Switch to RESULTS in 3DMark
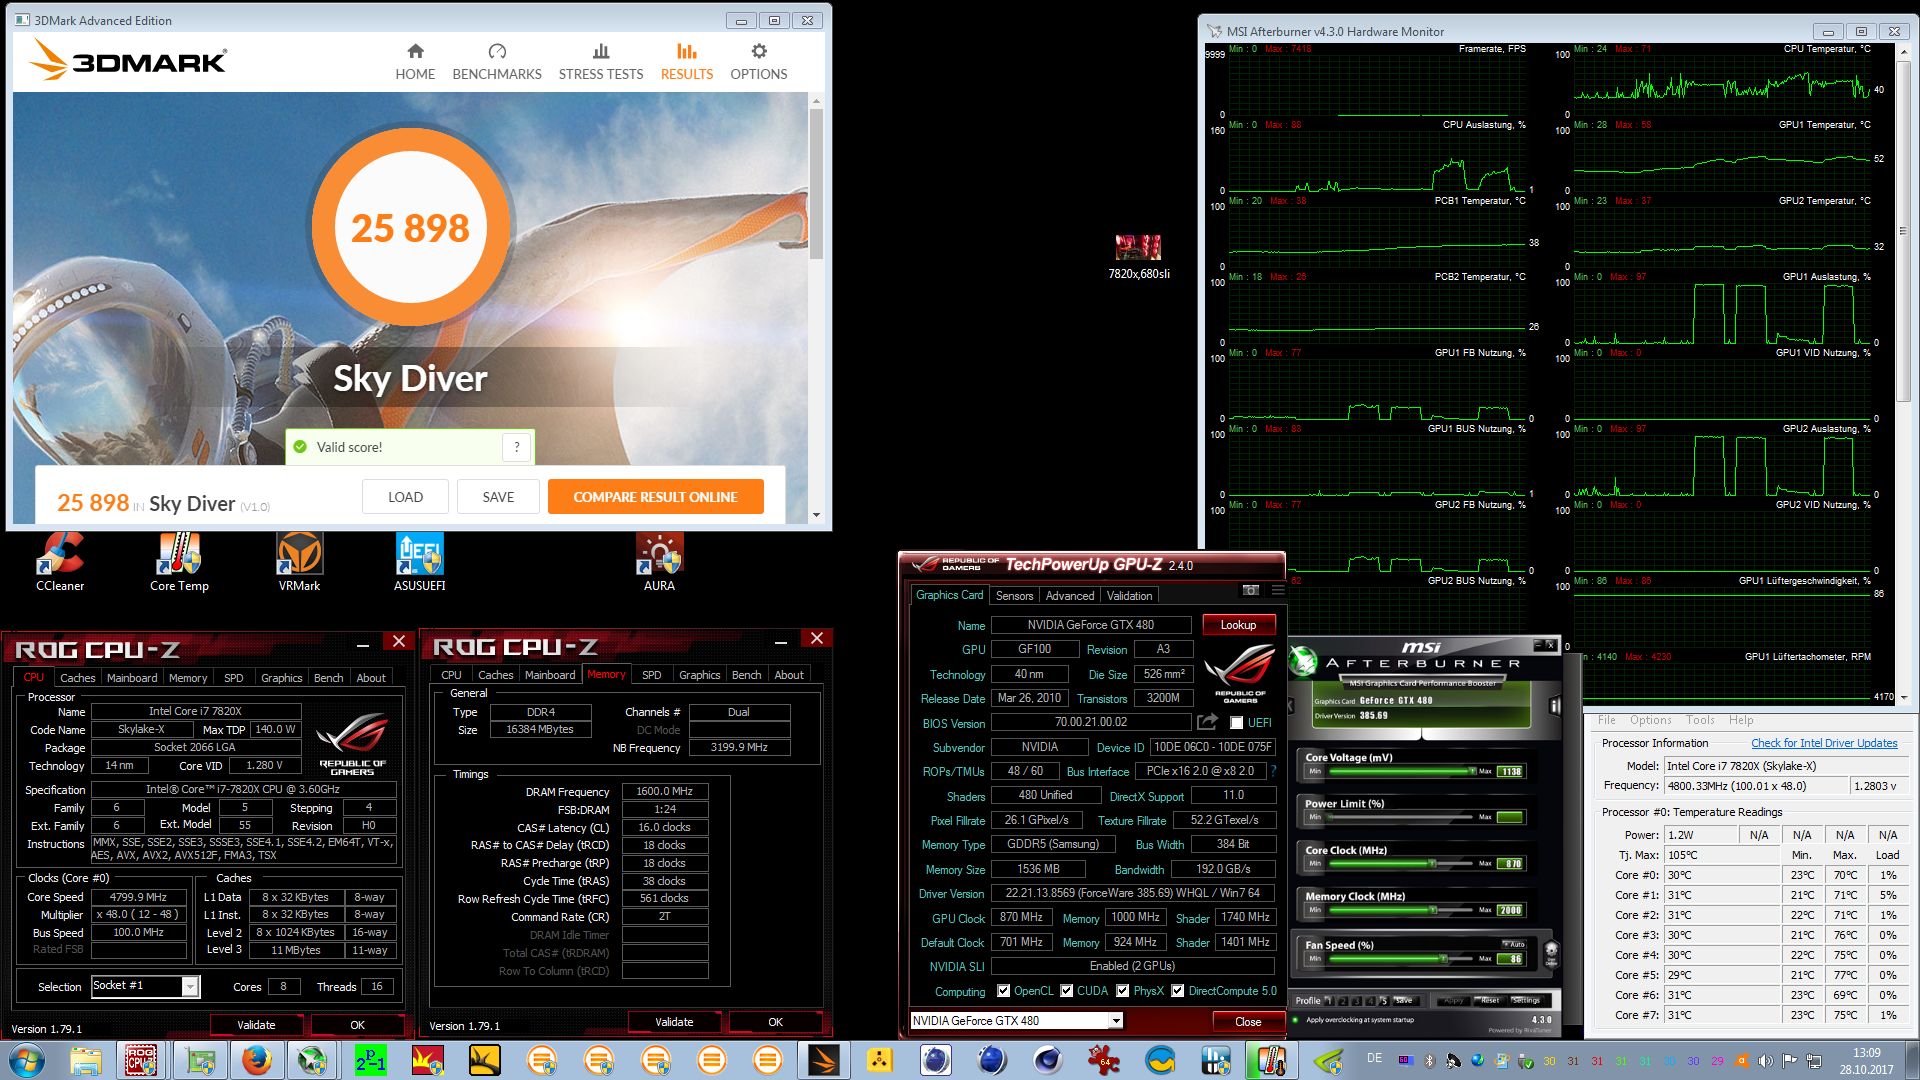Screen dimensions: 1920x1080 (687, 62)
